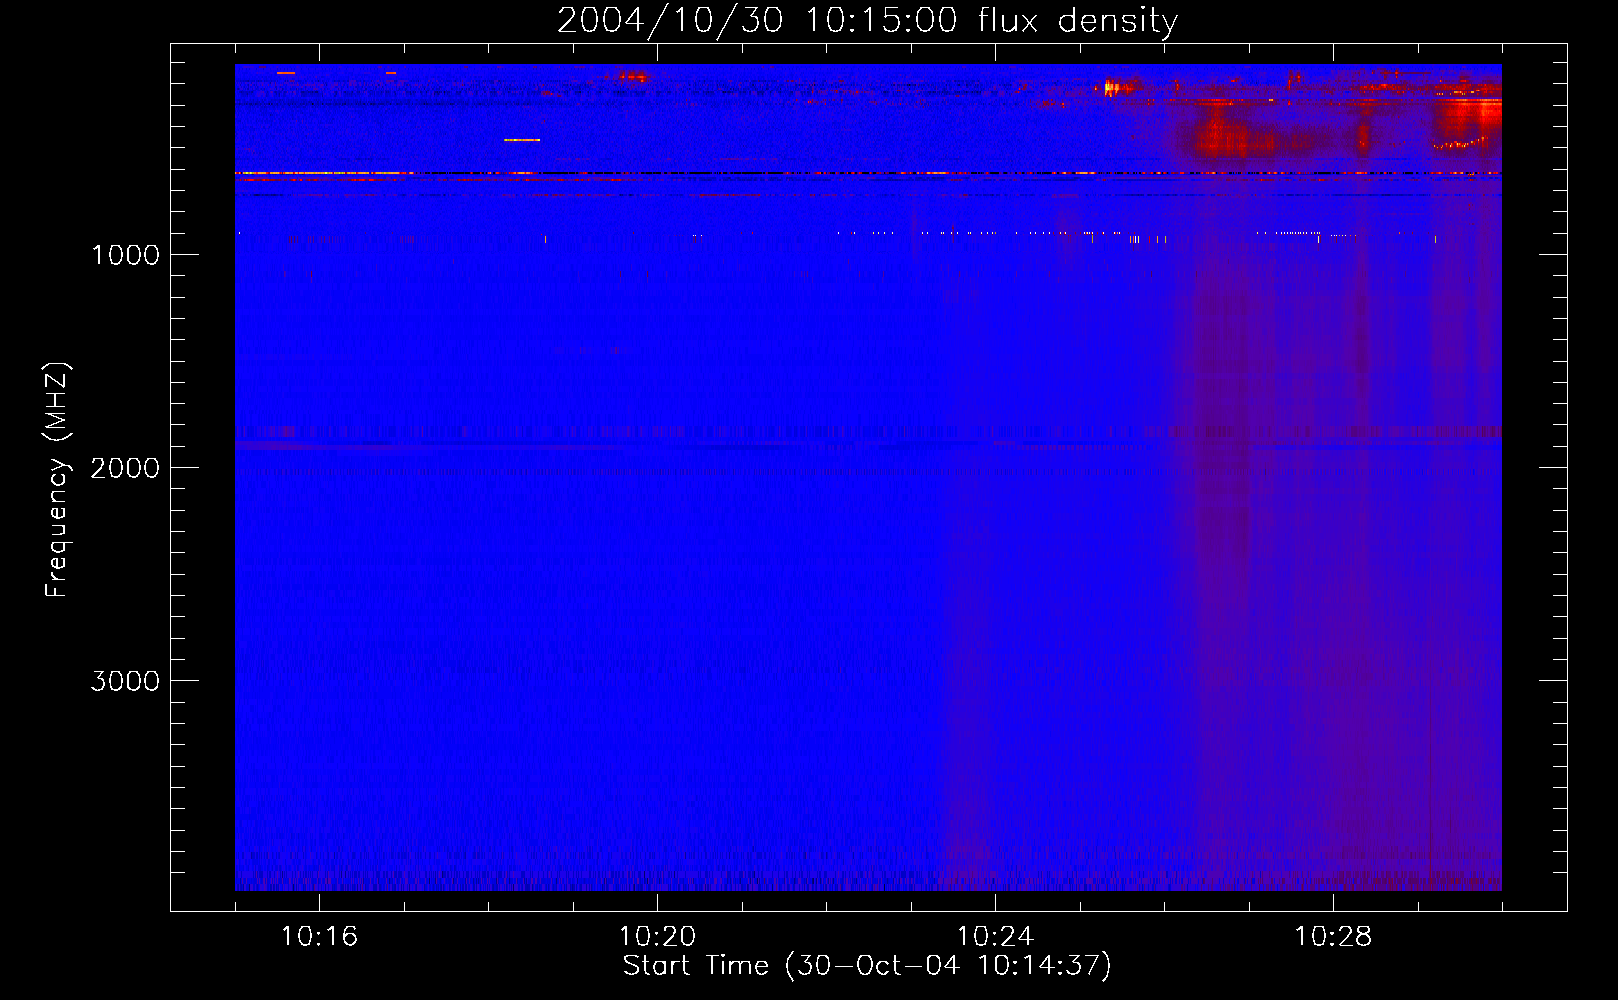The width and height of the screenshot is (1618, 1000).
Task: Click the plot title "2004/10/30 10:15:00 flux density"
Action: coord(867,20)
